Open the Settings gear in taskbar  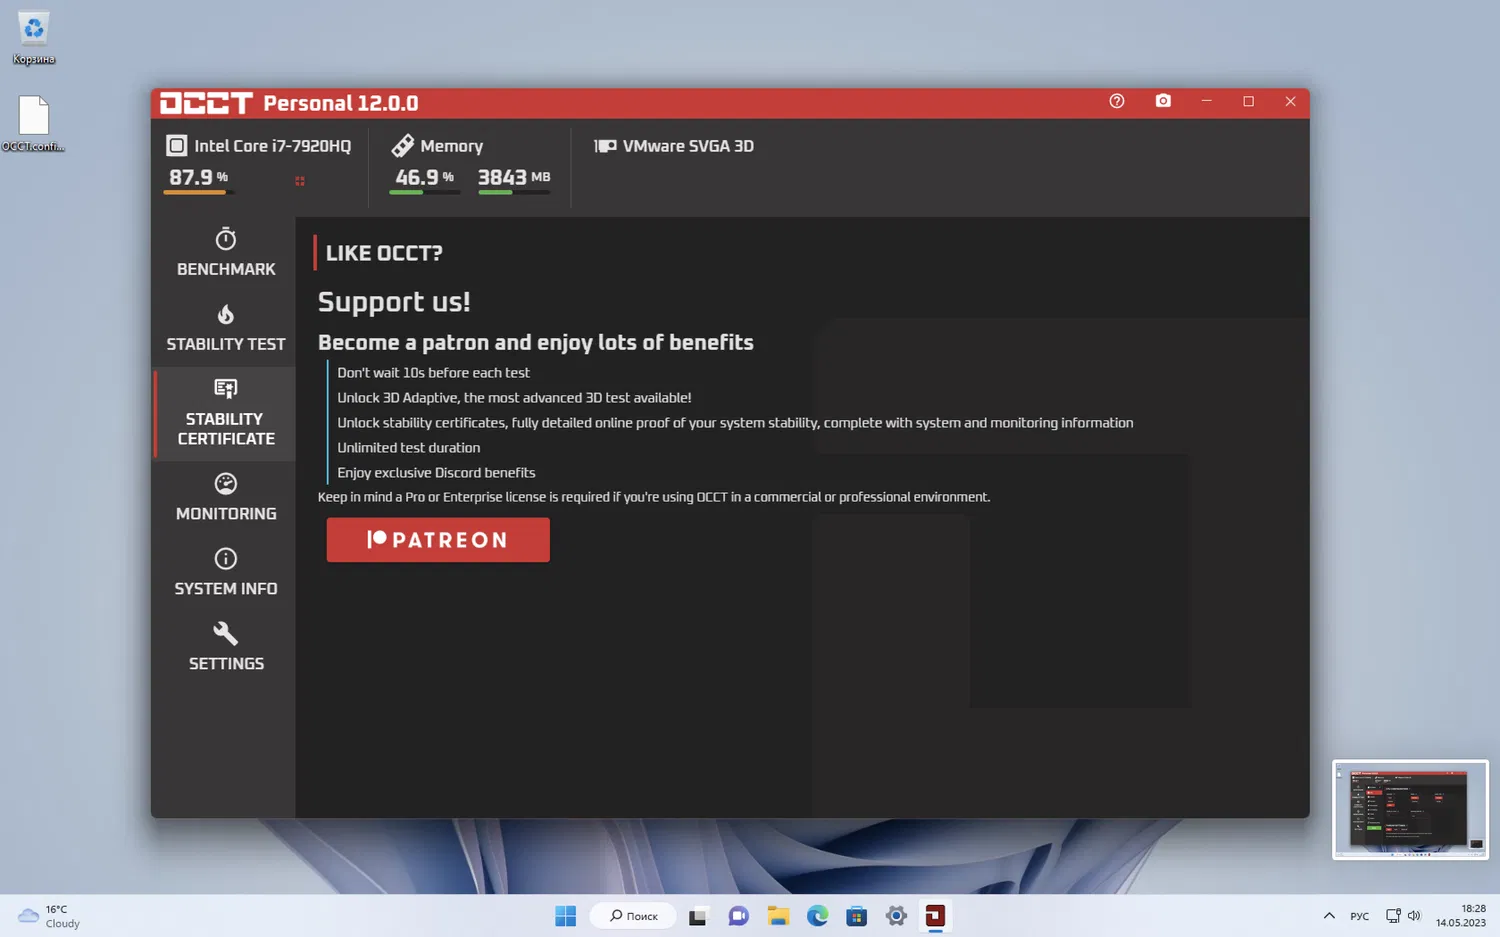pos(896,916)
